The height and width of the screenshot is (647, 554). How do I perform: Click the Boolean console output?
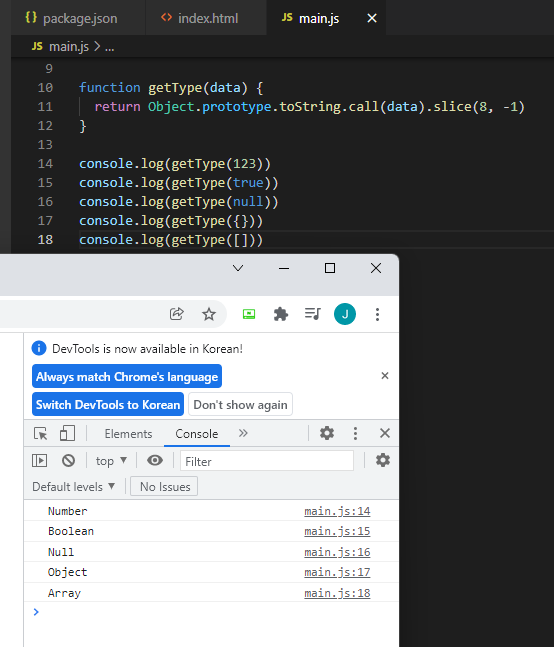[71, 531]
